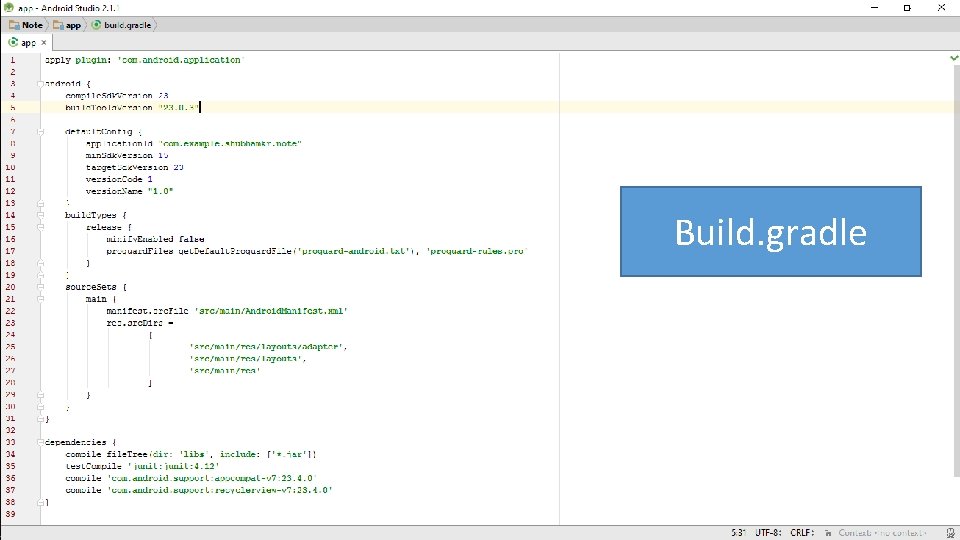Click the applicationId line
The image size is (960, 540).
coord(193,143)
